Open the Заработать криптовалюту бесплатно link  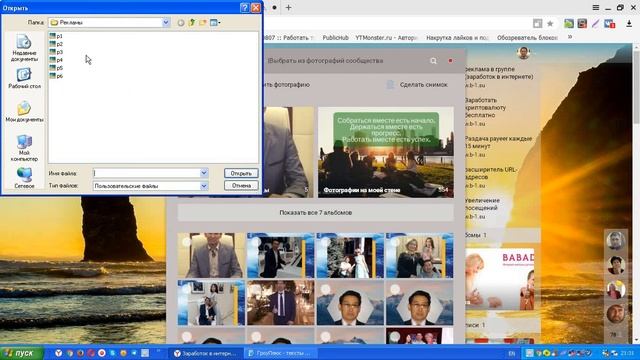pyautogui.click(x=485, y=107)
